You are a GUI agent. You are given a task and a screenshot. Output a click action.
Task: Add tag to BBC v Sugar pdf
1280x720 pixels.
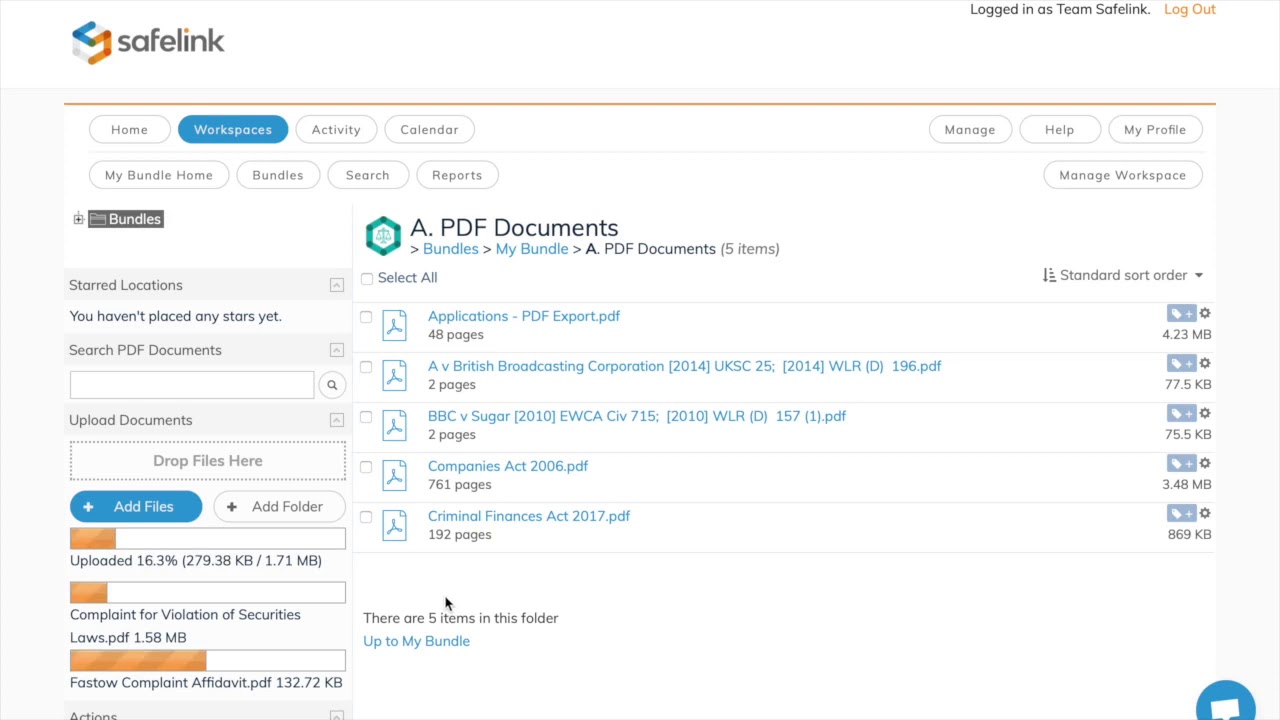[x=1181, y=414]
